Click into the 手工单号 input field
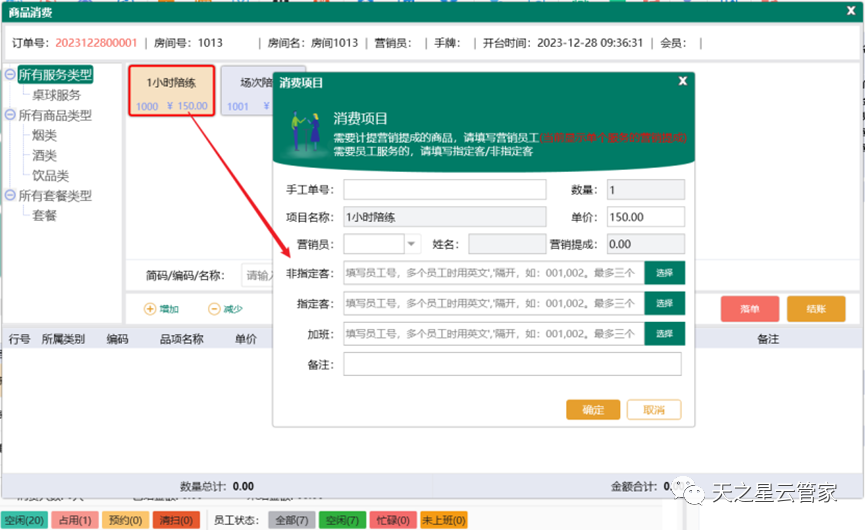865x530 pixels. [445, 190]
